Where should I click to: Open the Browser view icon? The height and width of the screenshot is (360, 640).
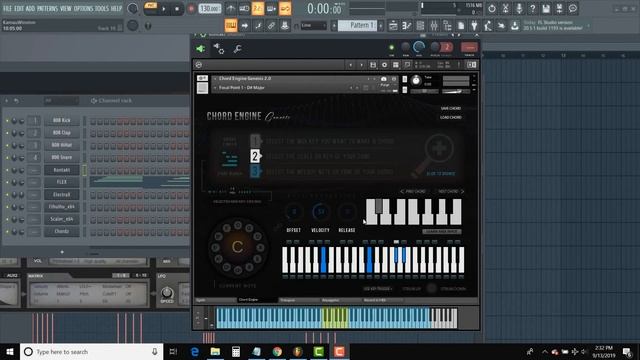point(447,26)
